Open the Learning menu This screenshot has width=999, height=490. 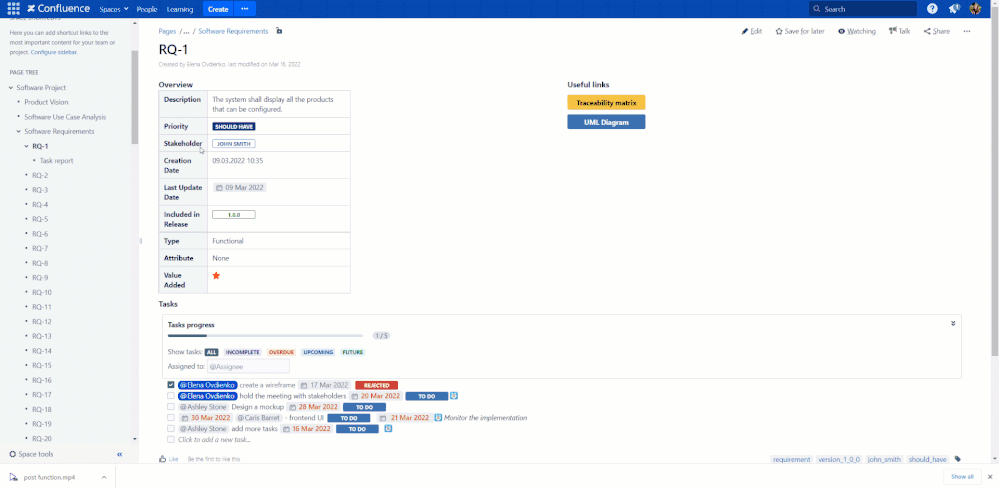(x=180, y=10)
